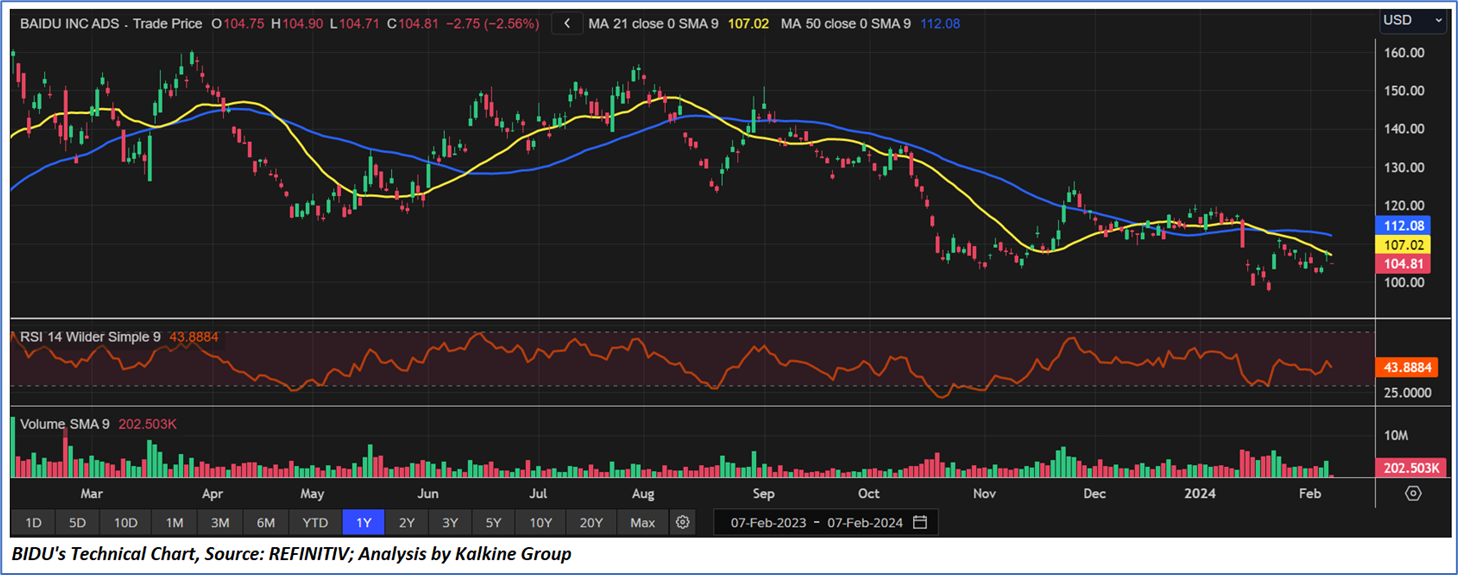This screenshot has height=575, width=1458.
Task: Click the 107.02 yellow price tag on axis
Action: click(1405, 244)
